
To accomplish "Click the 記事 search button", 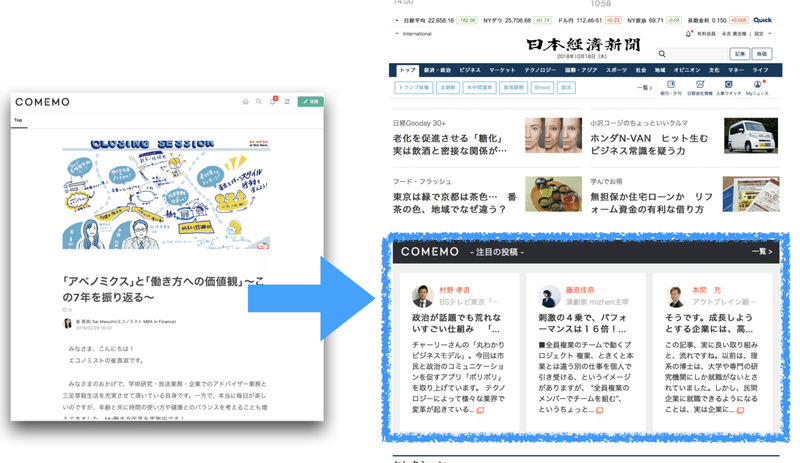I will 740,54.
